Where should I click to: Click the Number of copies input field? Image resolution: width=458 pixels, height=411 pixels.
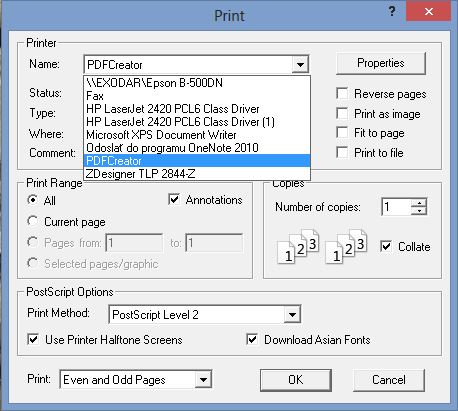(x=397, y=207)
